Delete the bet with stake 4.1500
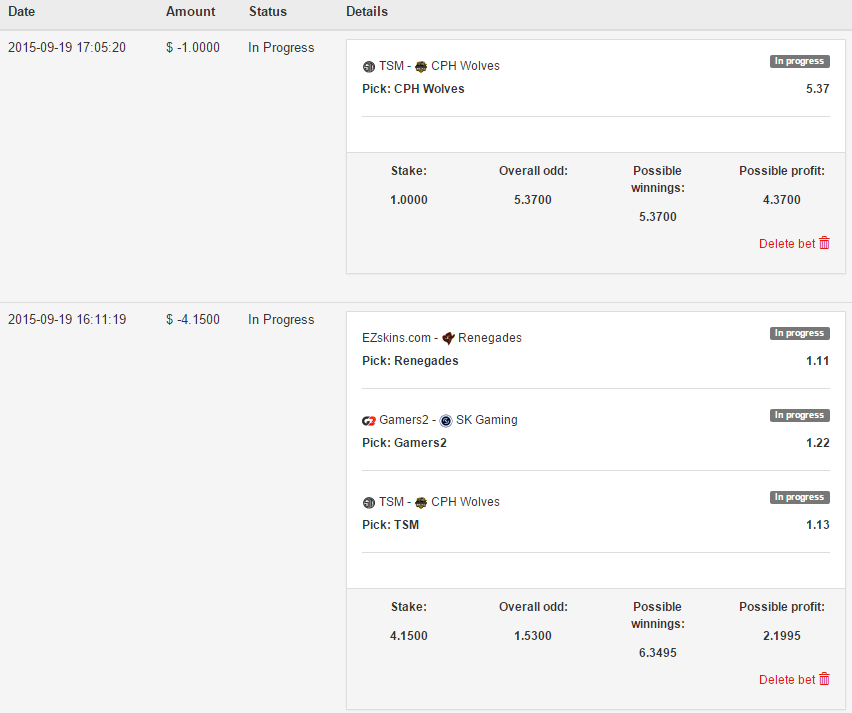Screen dimensions: 852x713 click(x=794, y=679)
